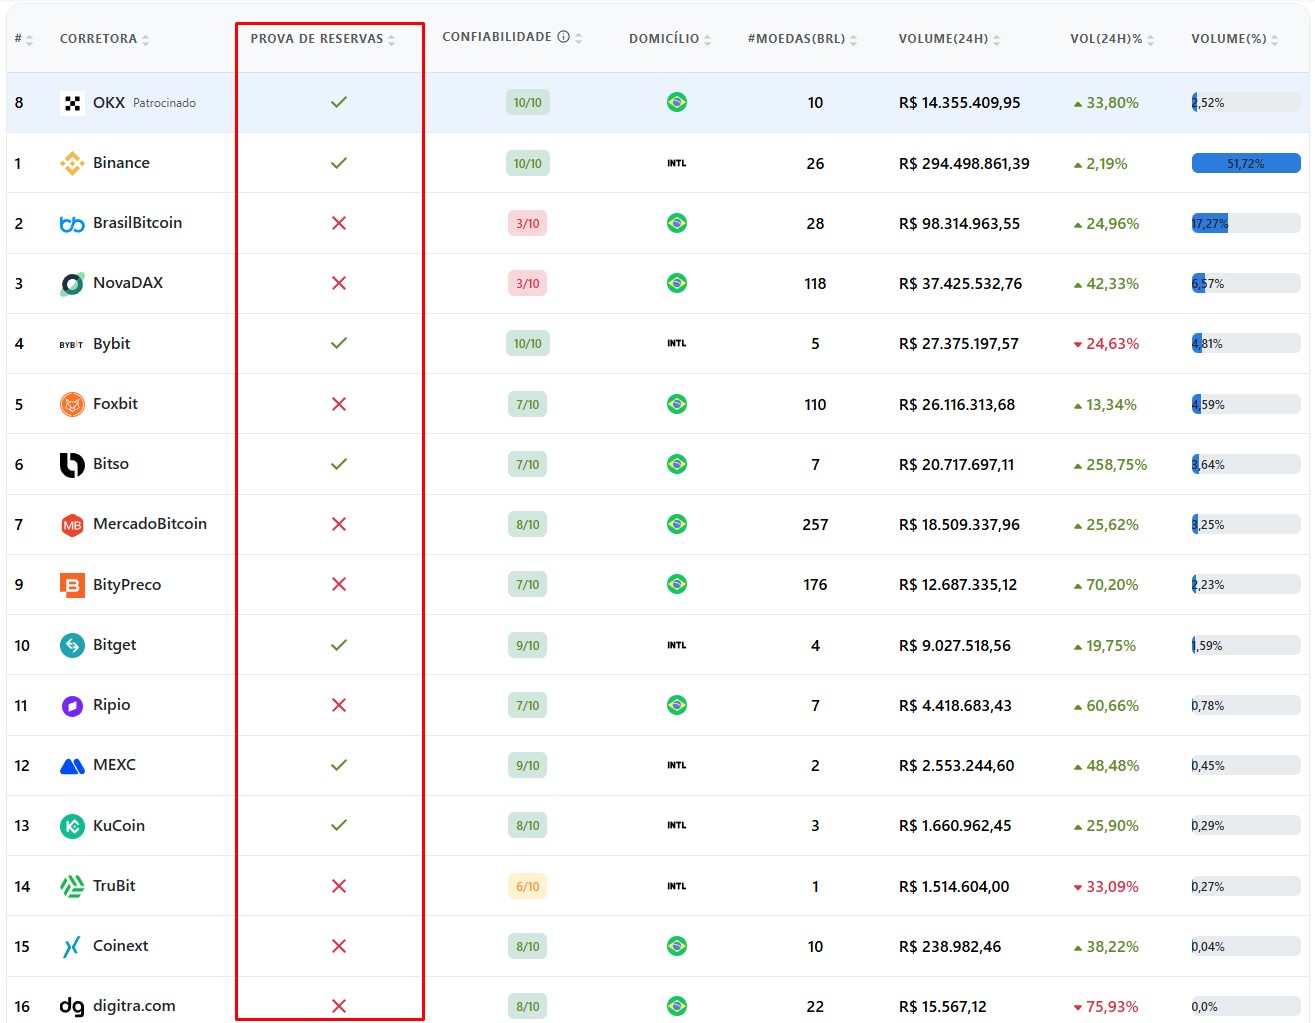Click the Foxbit fox logo
Image resolution: width=1315 pixels, height=1023 pixels.
coord(72,404)
